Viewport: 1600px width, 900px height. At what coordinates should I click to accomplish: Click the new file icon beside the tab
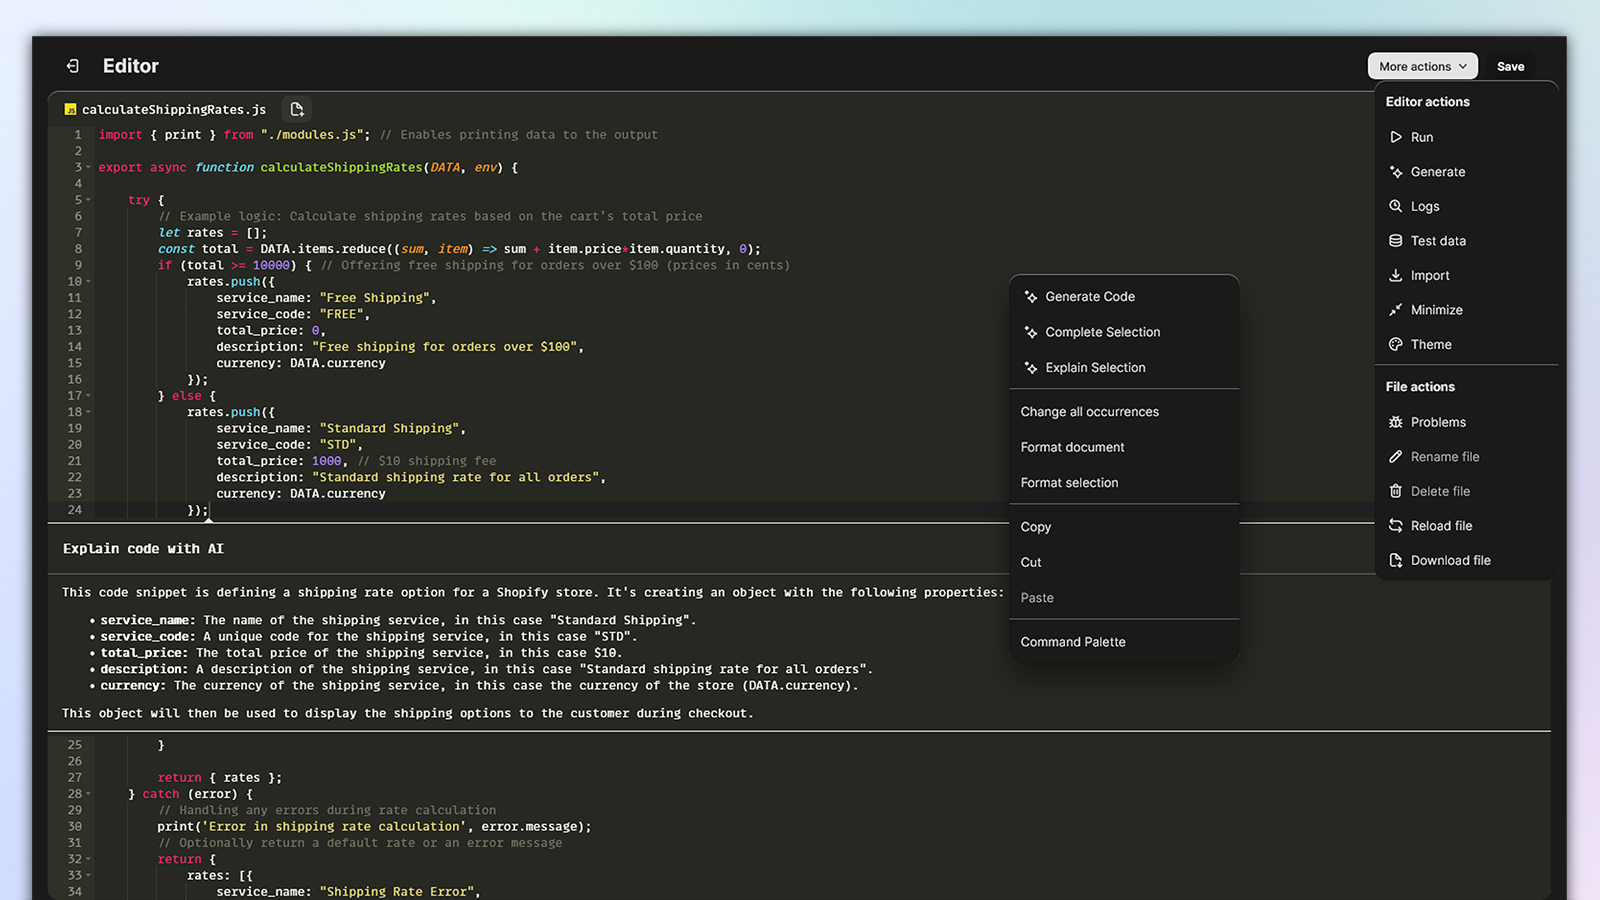(x=297, y=109)
